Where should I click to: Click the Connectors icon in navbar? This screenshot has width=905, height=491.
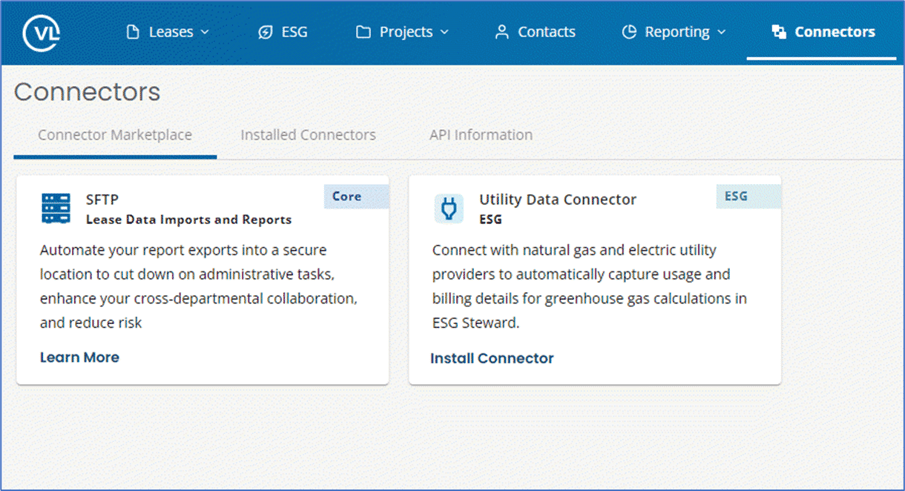(779, 32)
